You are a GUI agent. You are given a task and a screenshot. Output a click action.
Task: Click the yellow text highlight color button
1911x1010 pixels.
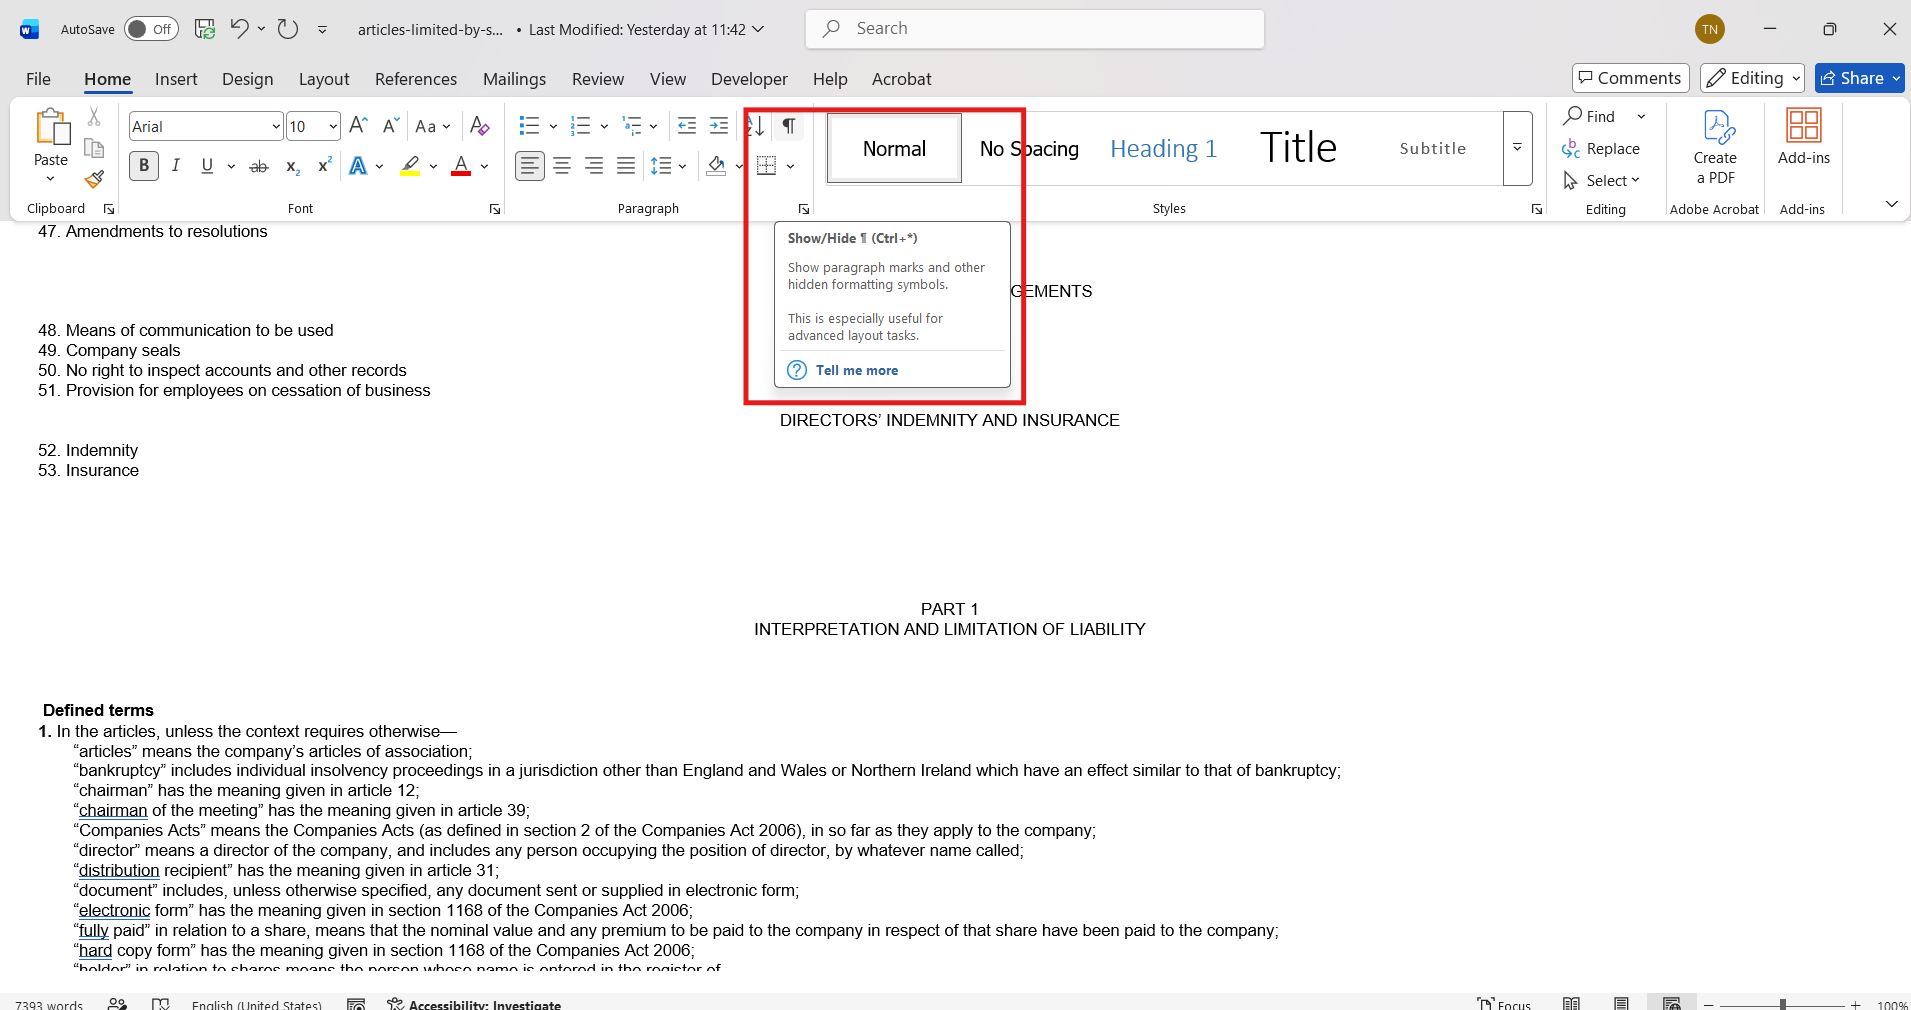(410, 166)
